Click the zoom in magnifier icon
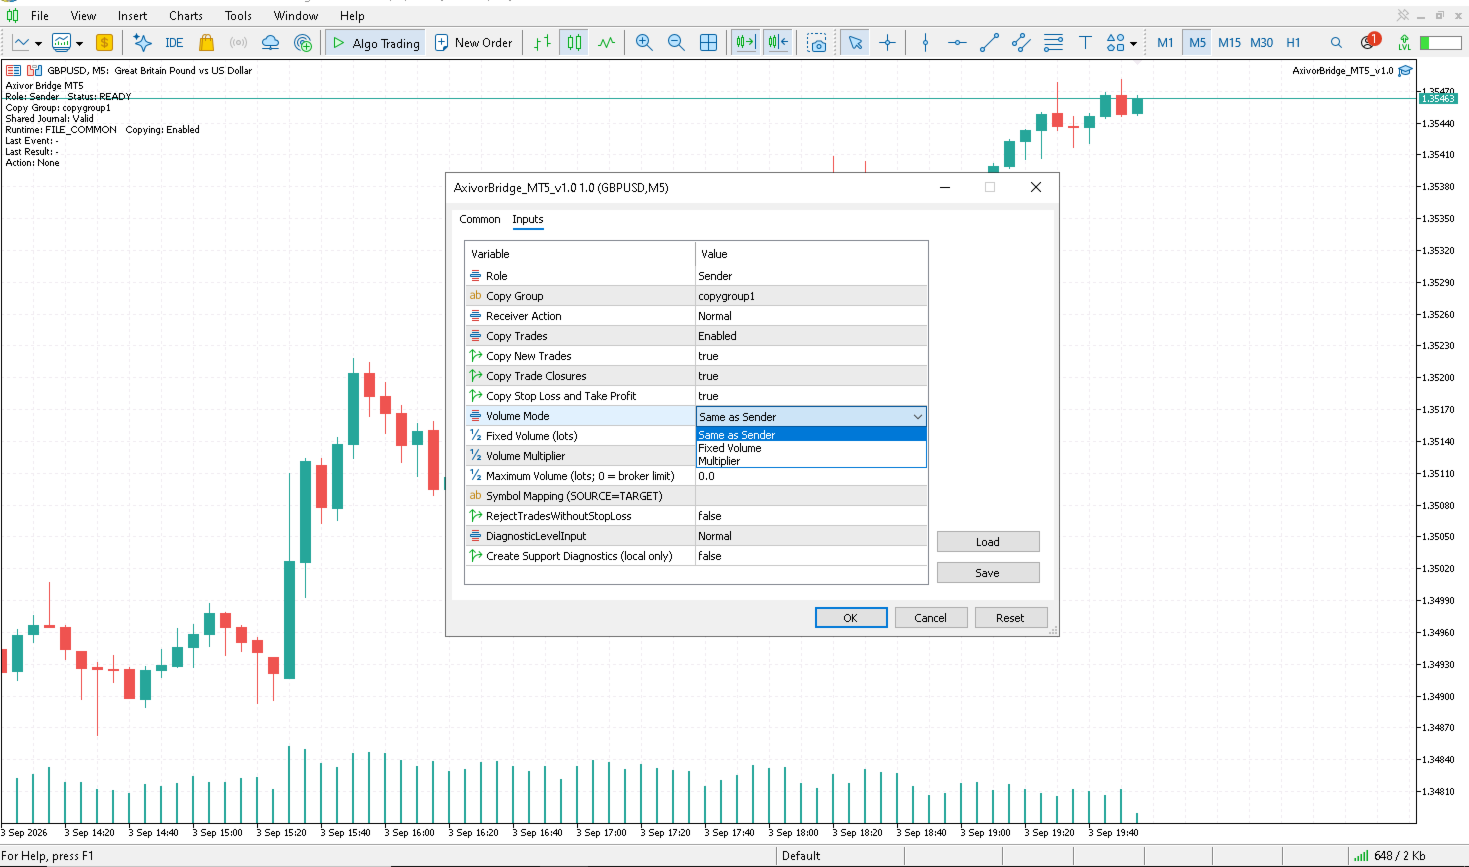The height and width of the screenshot is (867, 1469). coord(644,43)
